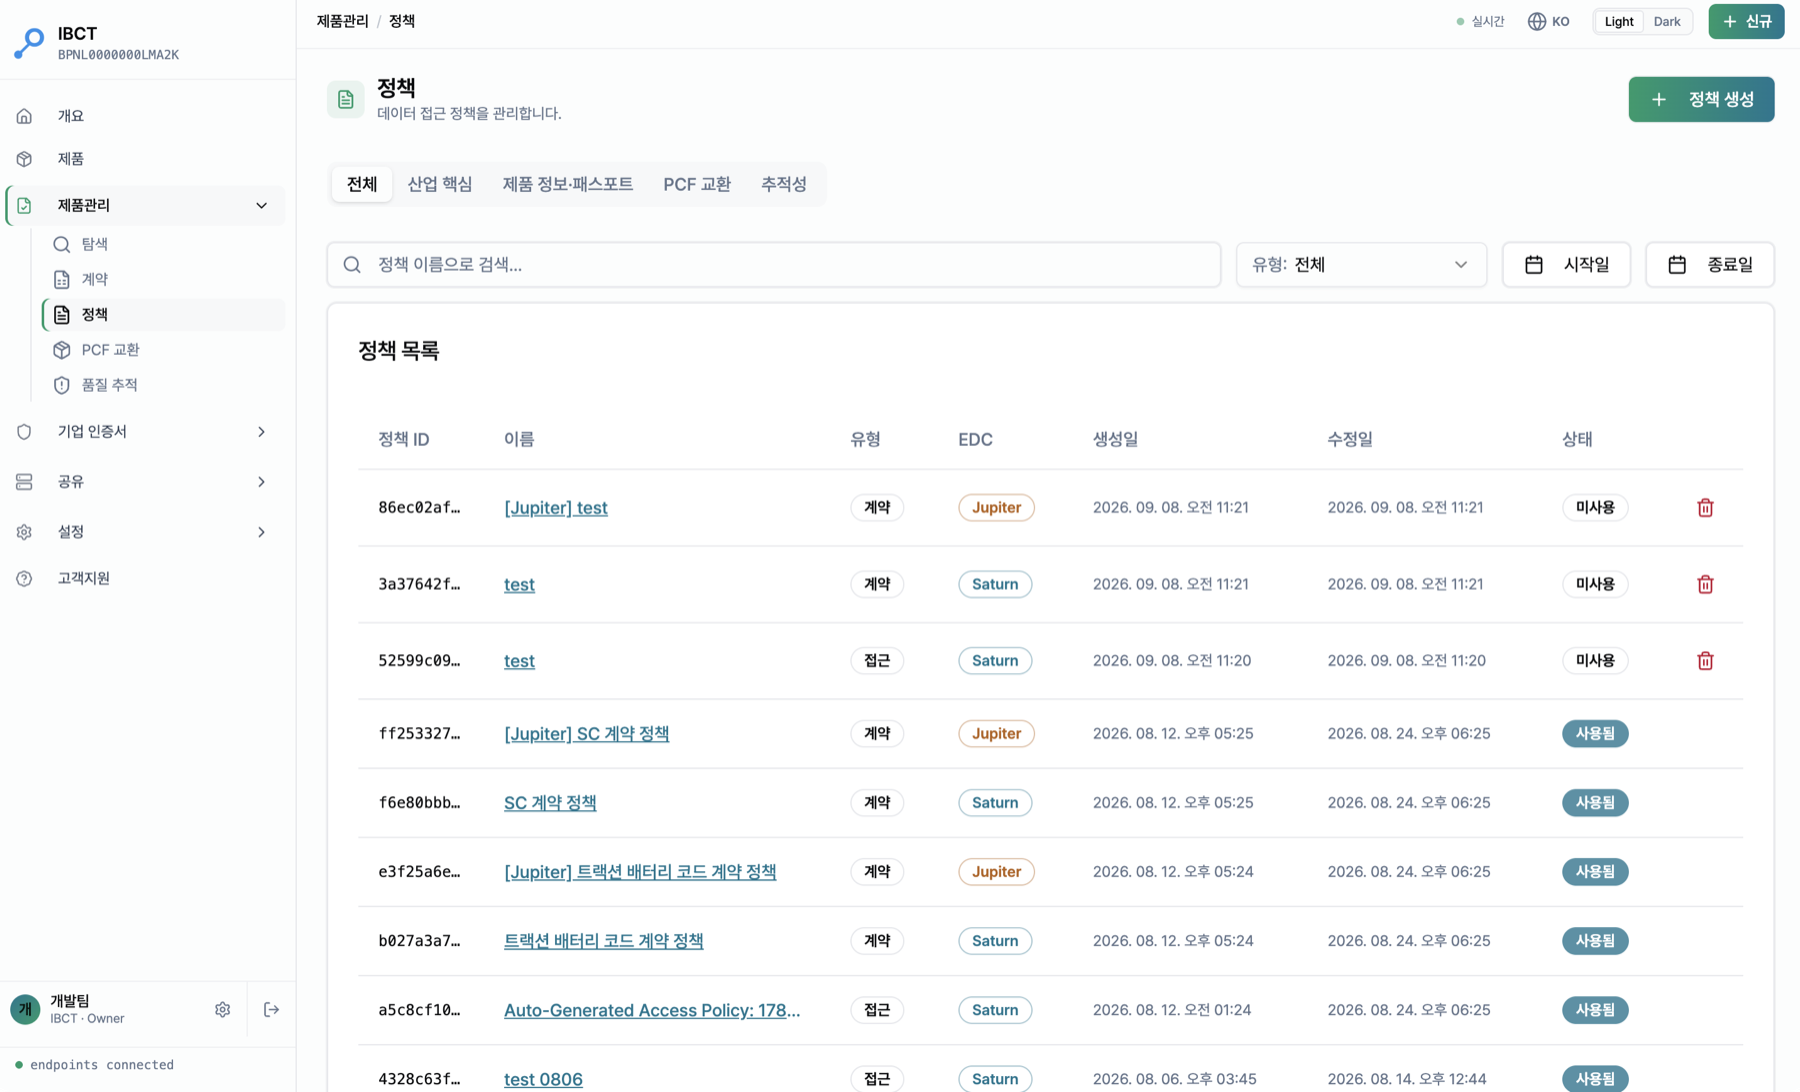Click the file icon beside 계약
1800x1092 pixels.
coord(62,279)
